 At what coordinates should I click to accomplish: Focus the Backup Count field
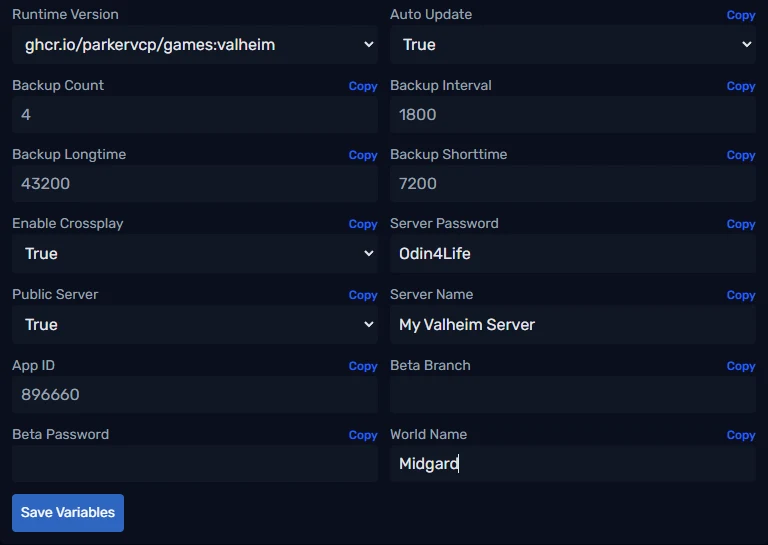[195, 115]
